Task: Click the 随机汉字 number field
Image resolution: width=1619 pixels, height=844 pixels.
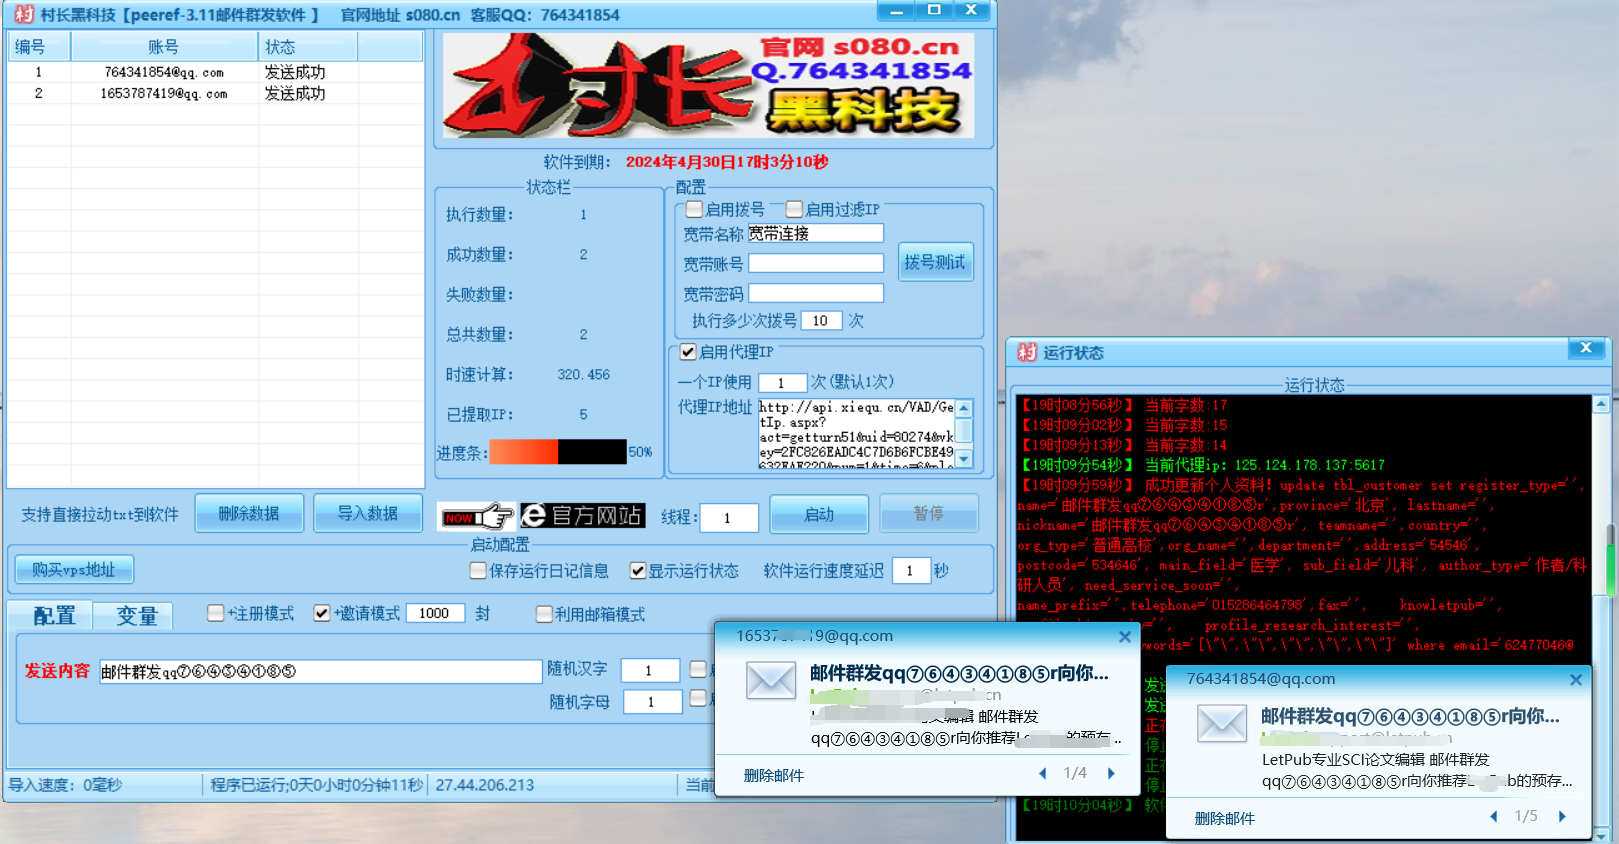Action: 651,670
